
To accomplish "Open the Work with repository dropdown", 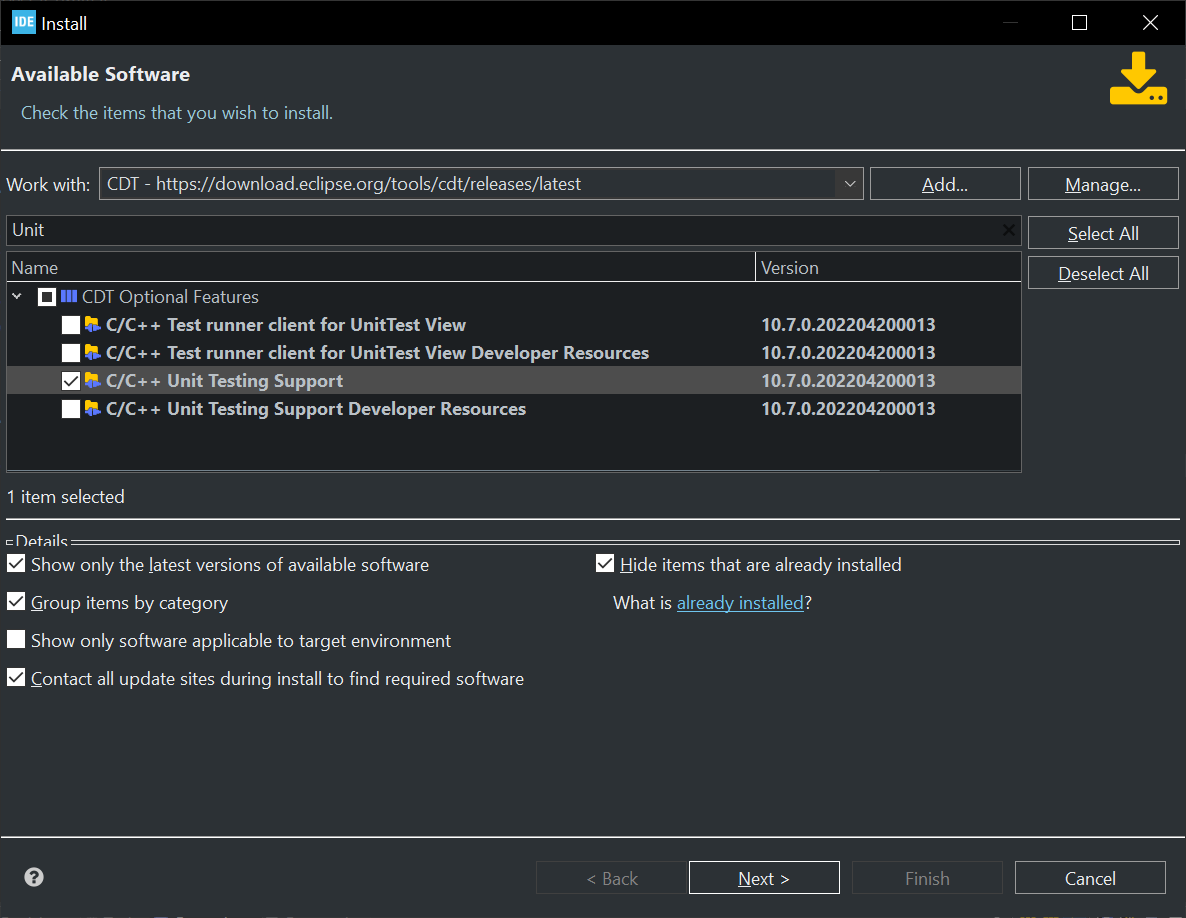I will click(849, 184).
